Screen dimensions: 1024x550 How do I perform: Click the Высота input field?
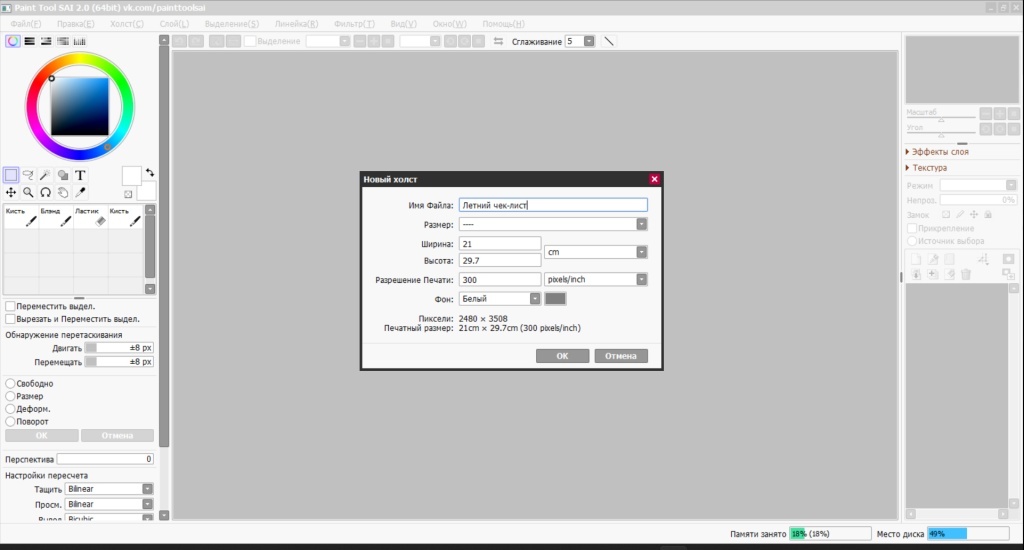pyautogui.click(x=500, y=261)
